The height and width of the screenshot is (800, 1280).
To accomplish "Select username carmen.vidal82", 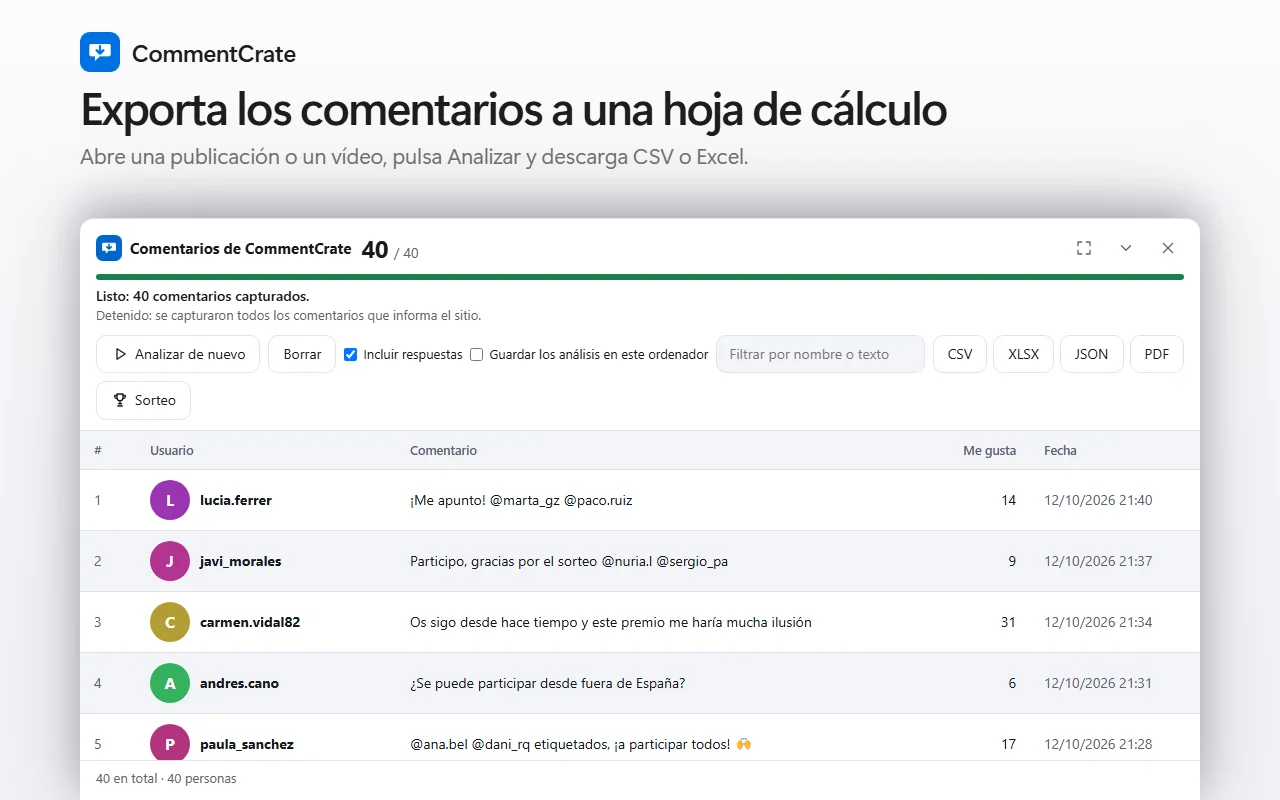I will 250,622.
